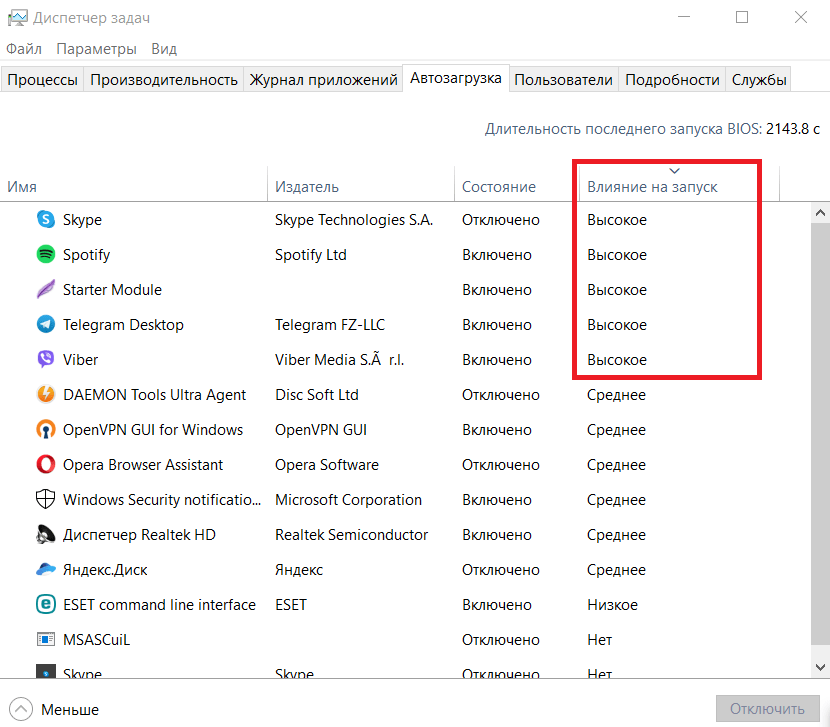Select the Telegram Desktop icon
This screenshot has width=830, height=727.
click(x=45, y=325)
